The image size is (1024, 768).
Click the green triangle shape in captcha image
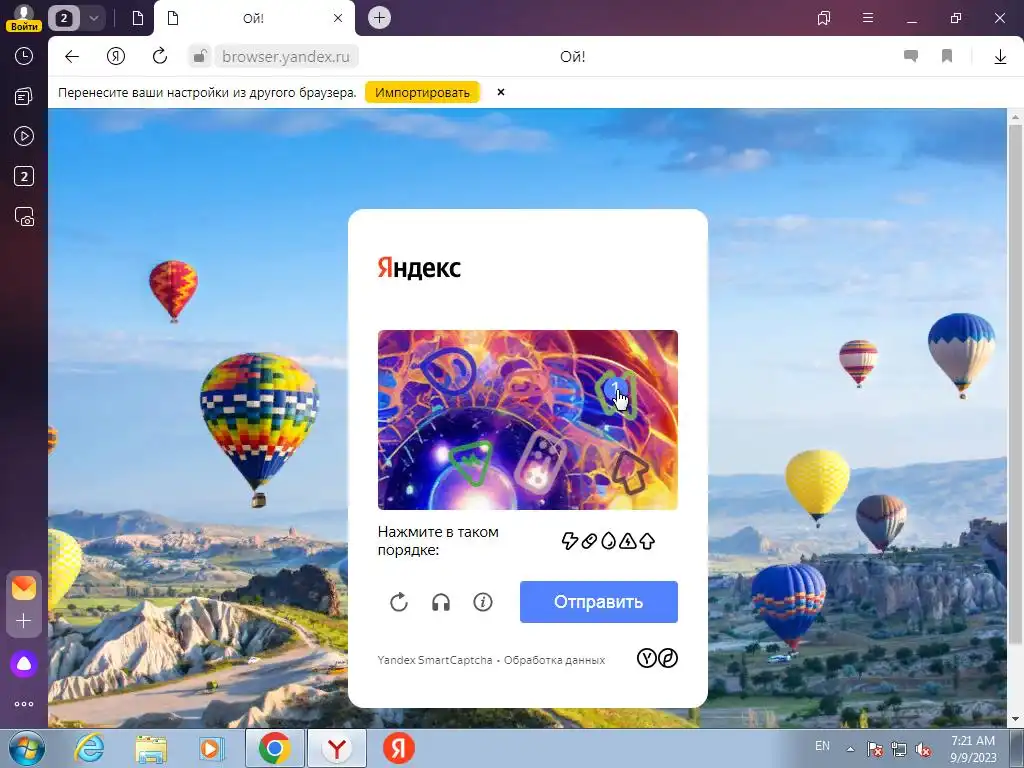click(x=472, y=462)
